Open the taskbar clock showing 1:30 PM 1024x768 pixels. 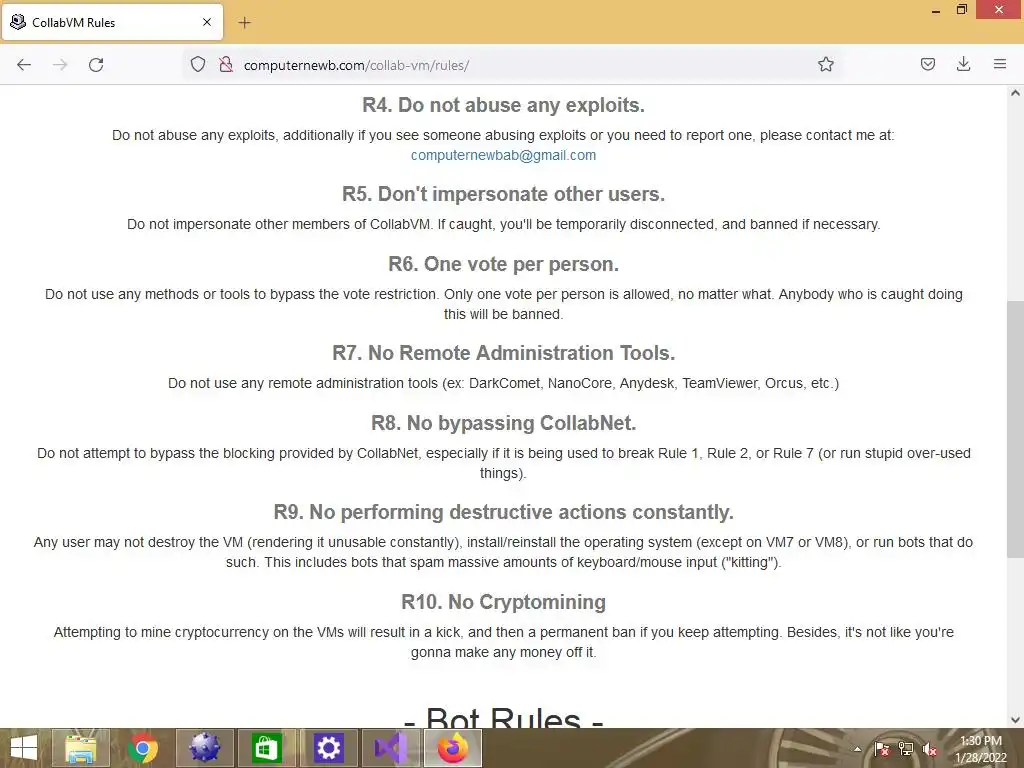[980, 749]
